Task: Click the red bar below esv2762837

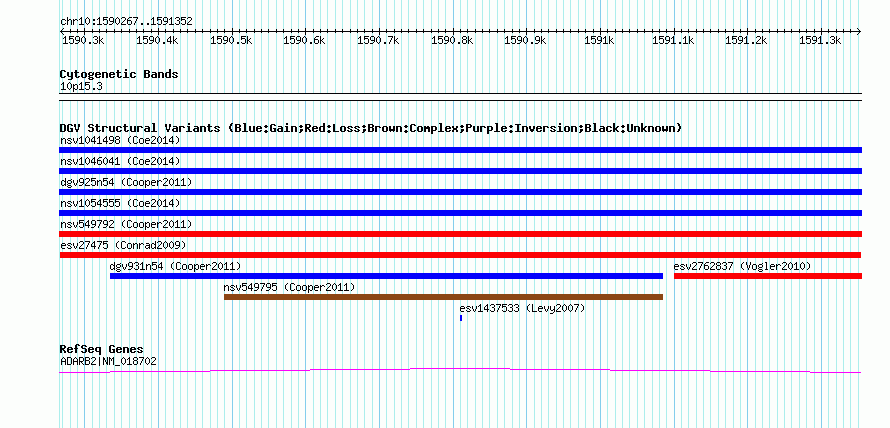Action: [x=768, y=276]
